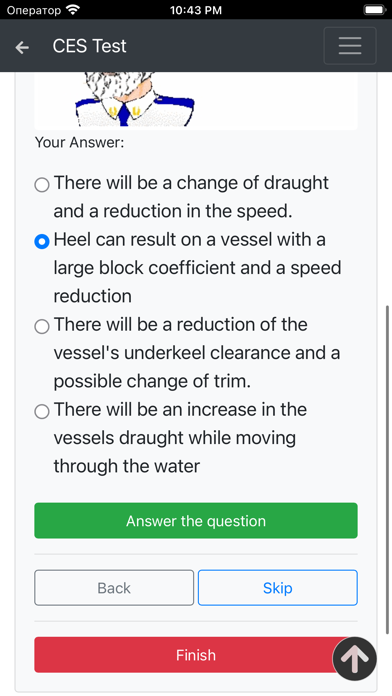Tap the 10:43 PM clock

tap(196, 10)
